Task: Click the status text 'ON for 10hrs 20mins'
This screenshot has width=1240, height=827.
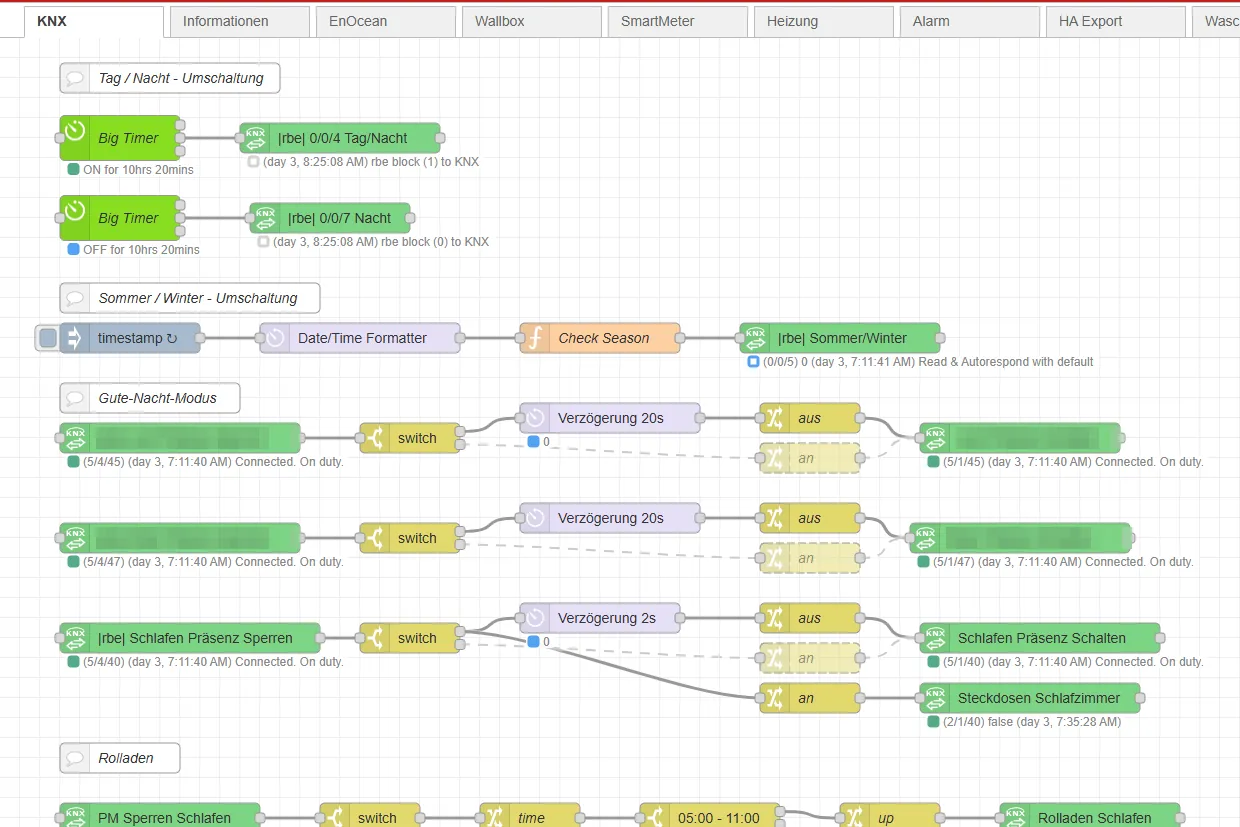Action: pyautogui.click(x=138, y=170)
